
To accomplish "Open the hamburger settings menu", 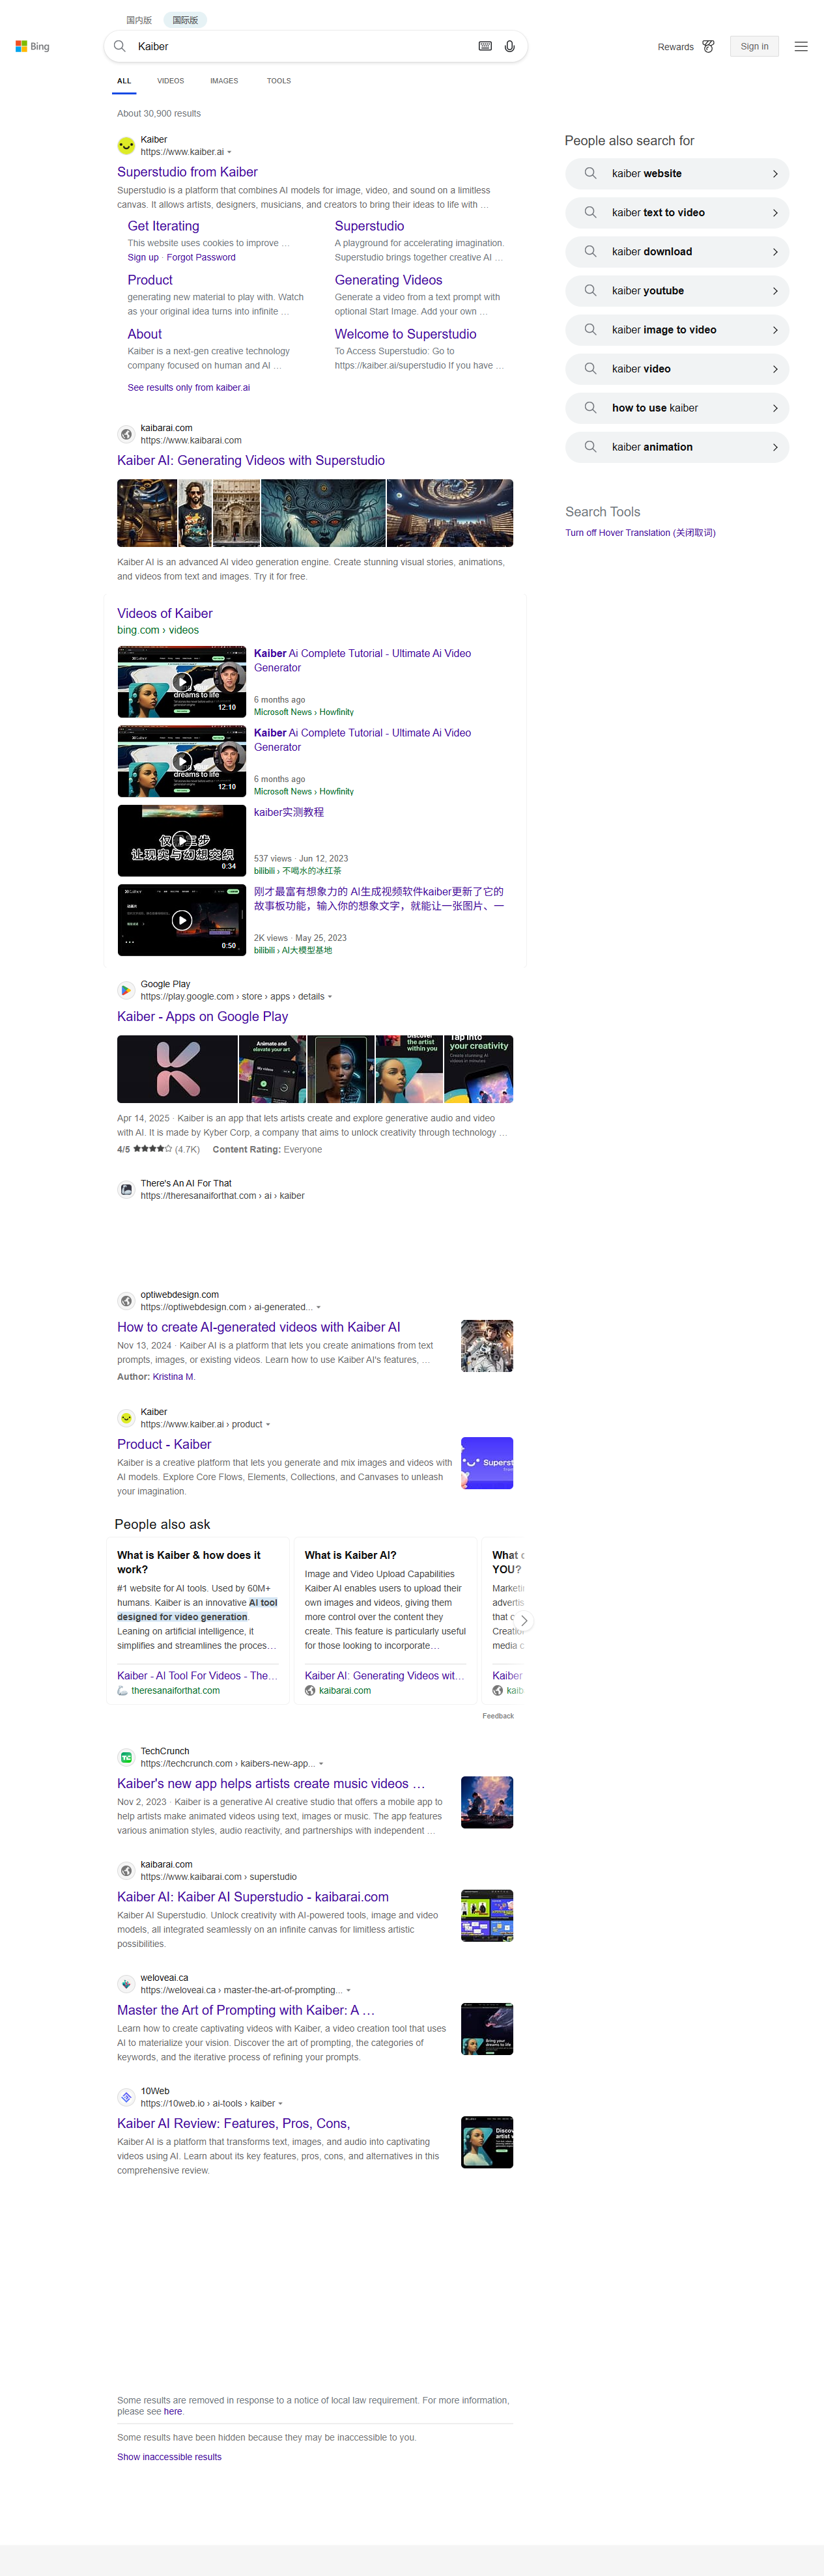I will [x=801, y=47].
